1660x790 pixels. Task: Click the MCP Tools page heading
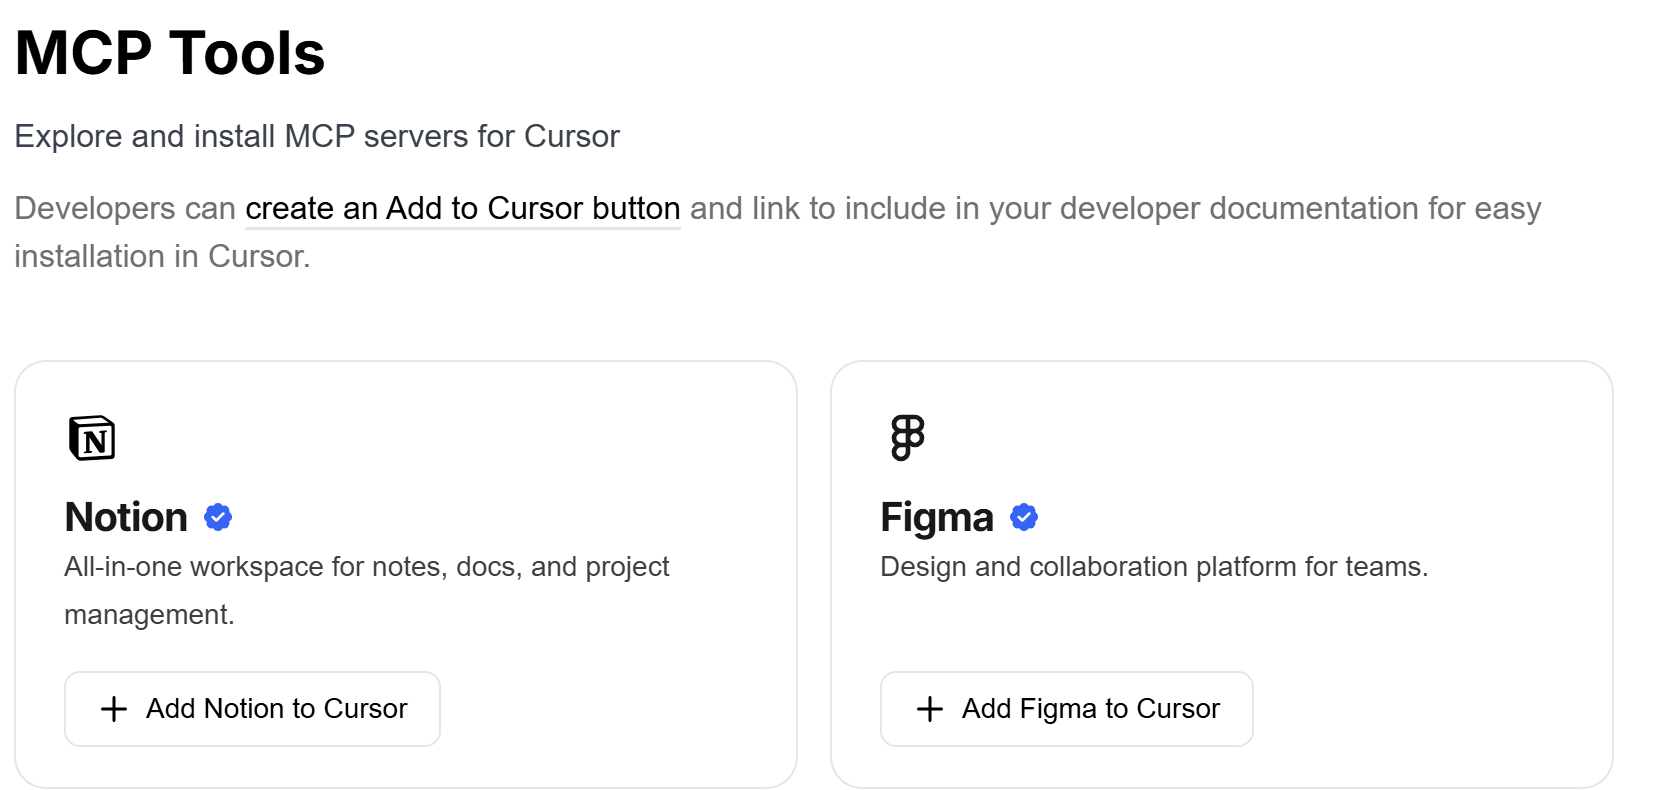tap(170, 52)
